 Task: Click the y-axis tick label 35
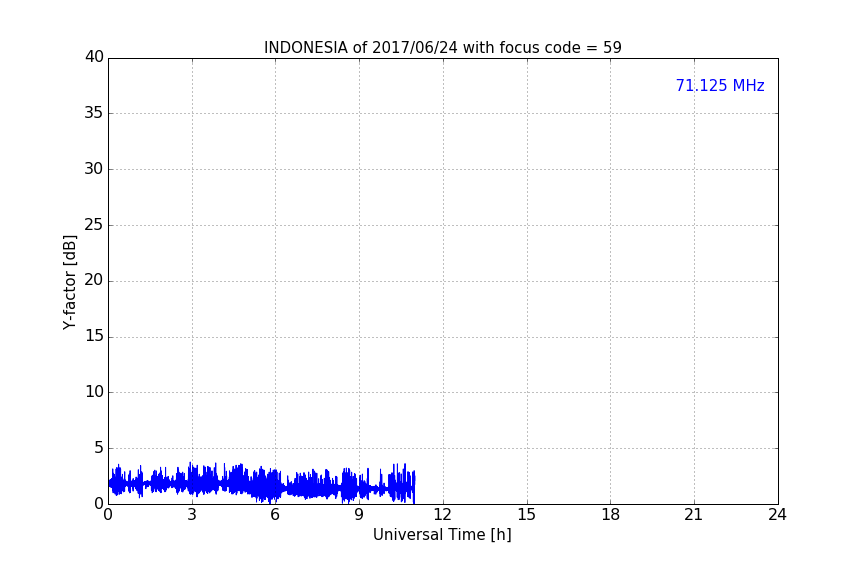pos(94,113)
